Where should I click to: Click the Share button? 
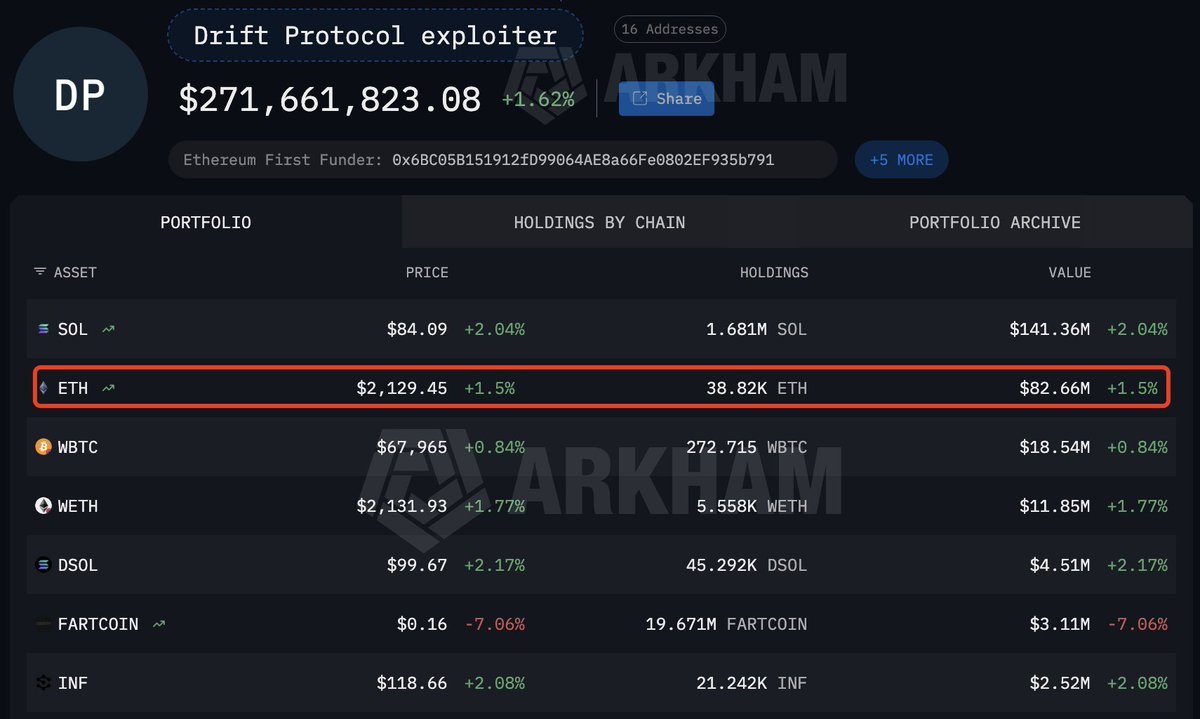[665, 98]
